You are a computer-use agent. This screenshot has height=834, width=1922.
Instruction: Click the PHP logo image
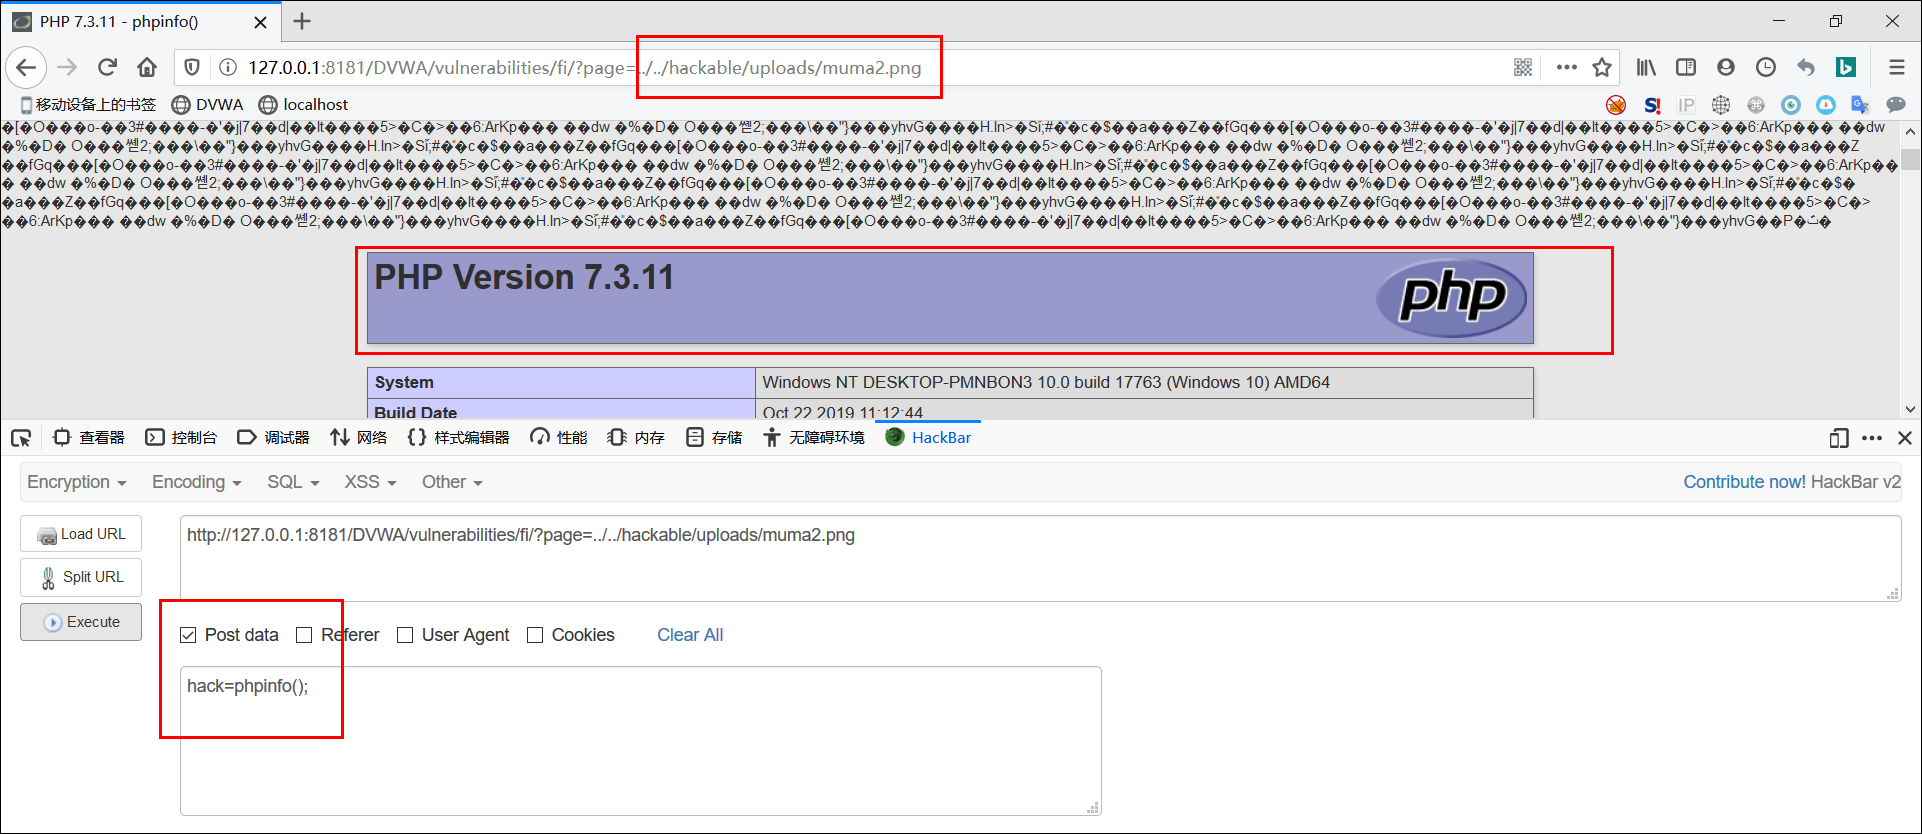point(1451,297)
